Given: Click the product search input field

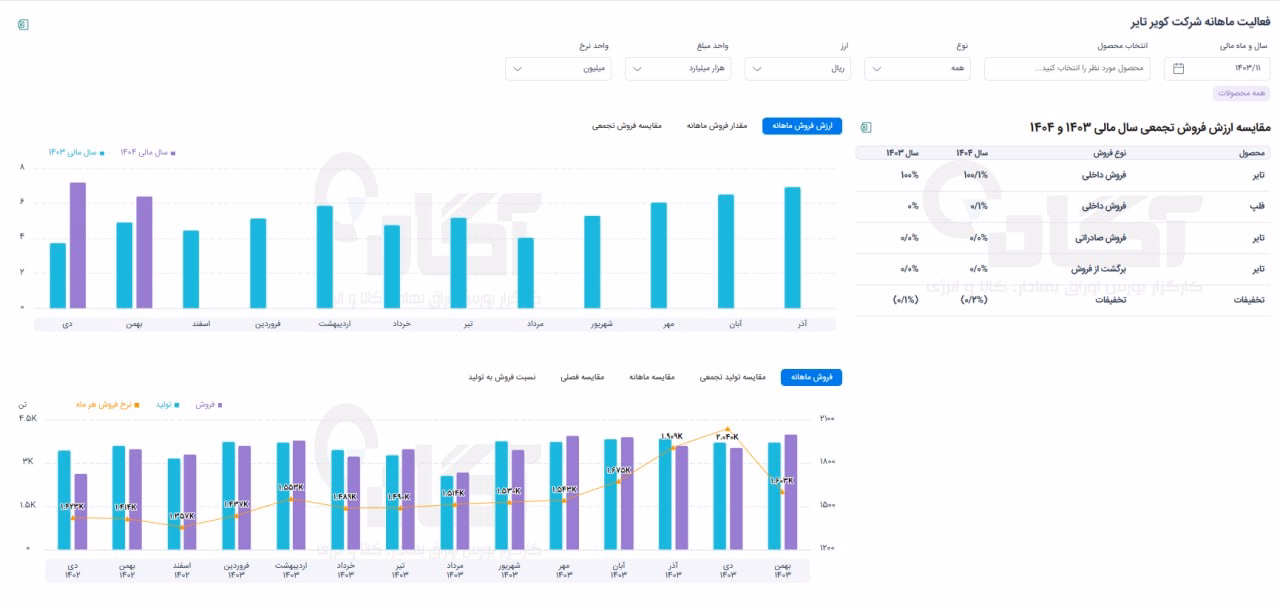Looking at the screenshot, I should click(x=1068, y=68).
